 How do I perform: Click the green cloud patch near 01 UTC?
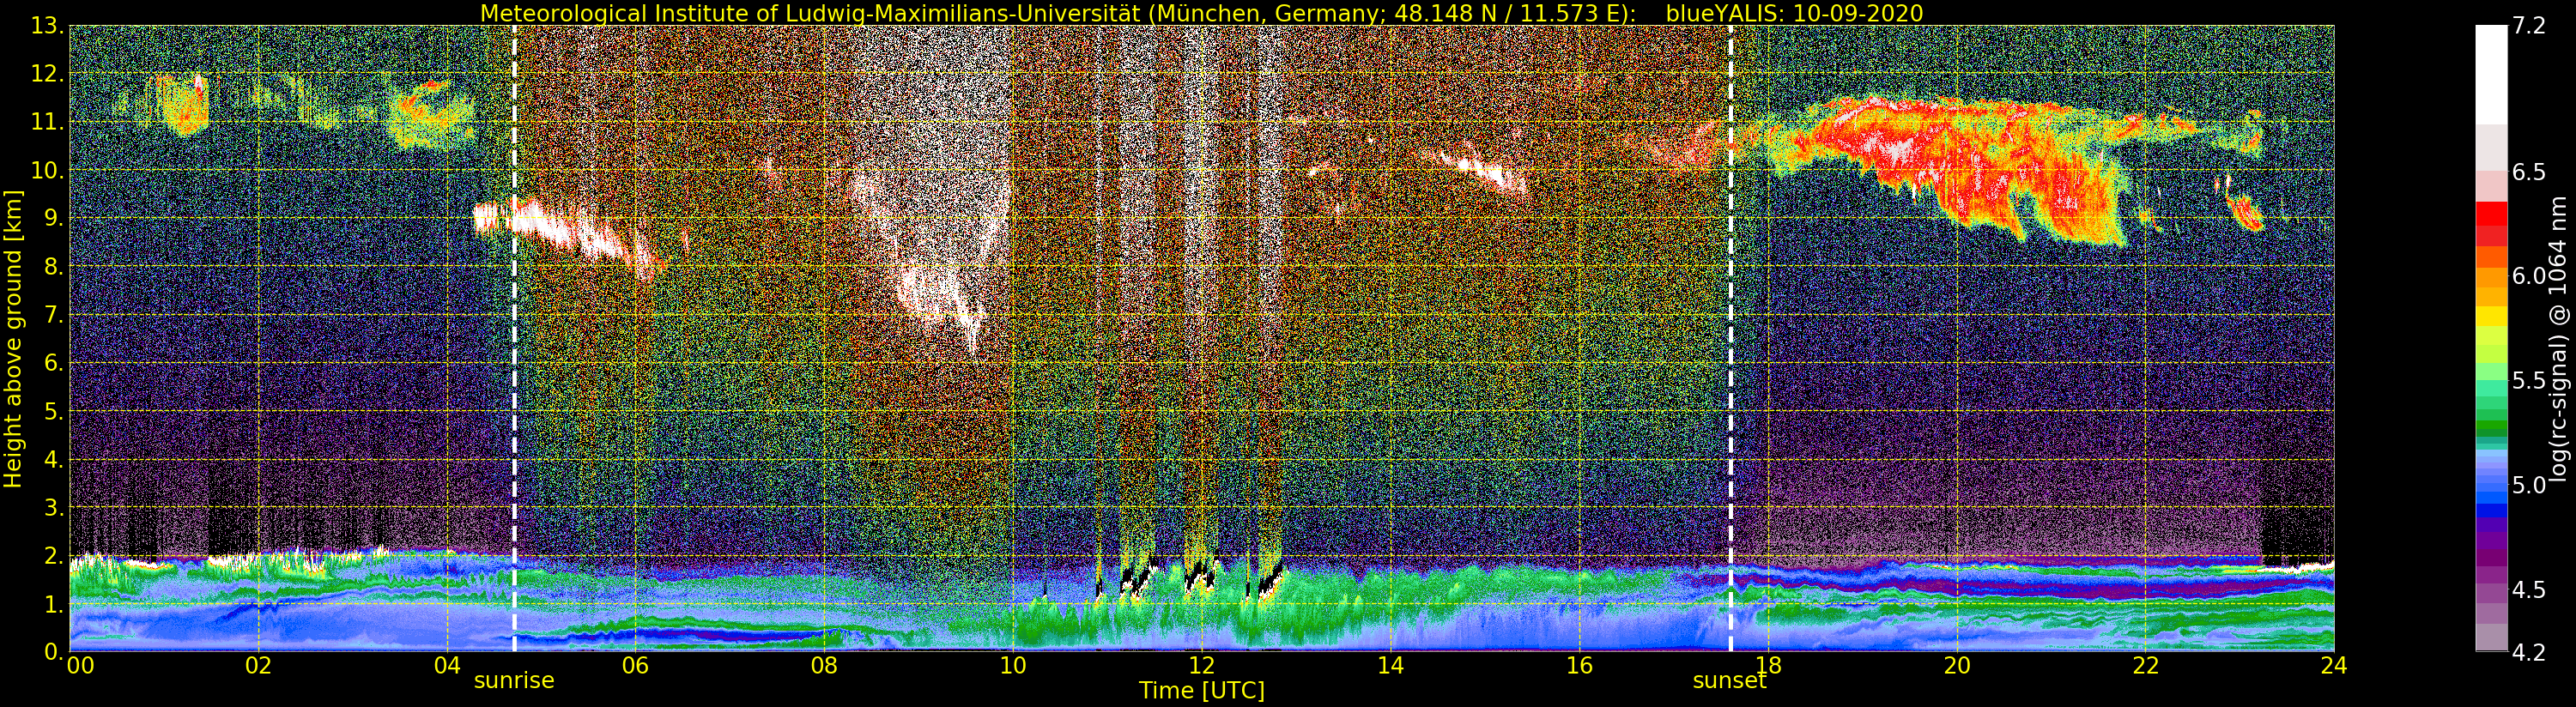click(183, 105)
